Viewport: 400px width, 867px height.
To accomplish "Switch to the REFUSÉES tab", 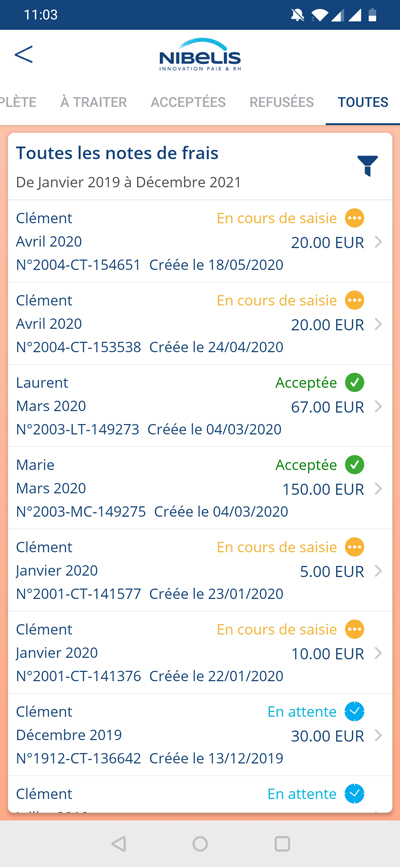I will (x=282, y=102).
